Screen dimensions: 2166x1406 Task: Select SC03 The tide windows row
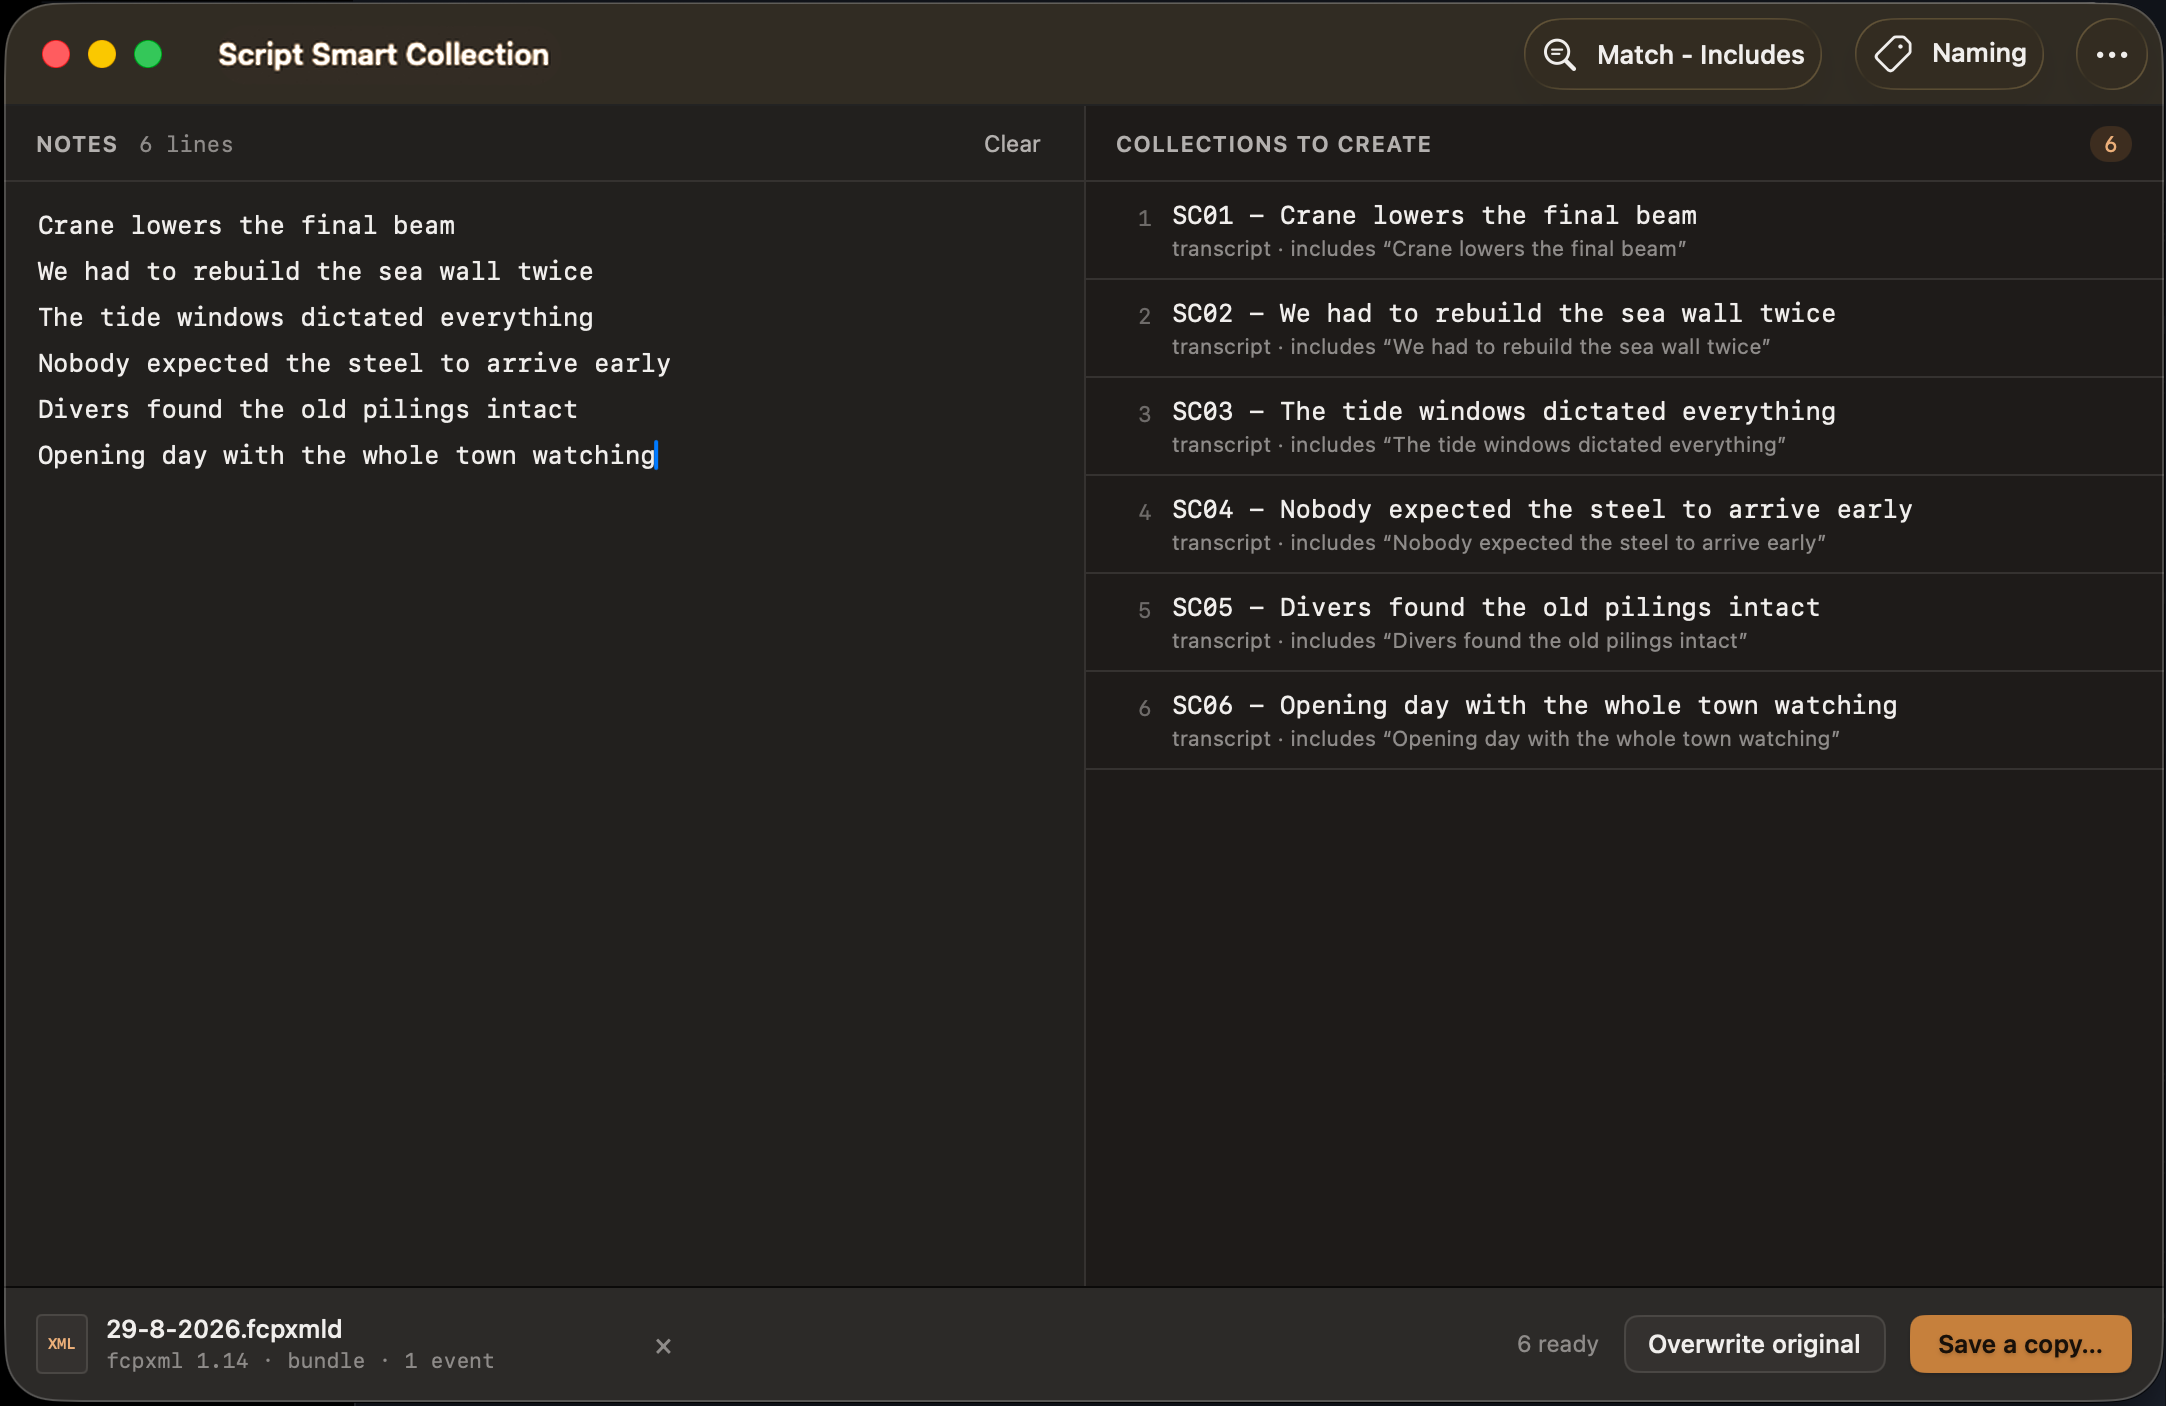point(1625,426)
